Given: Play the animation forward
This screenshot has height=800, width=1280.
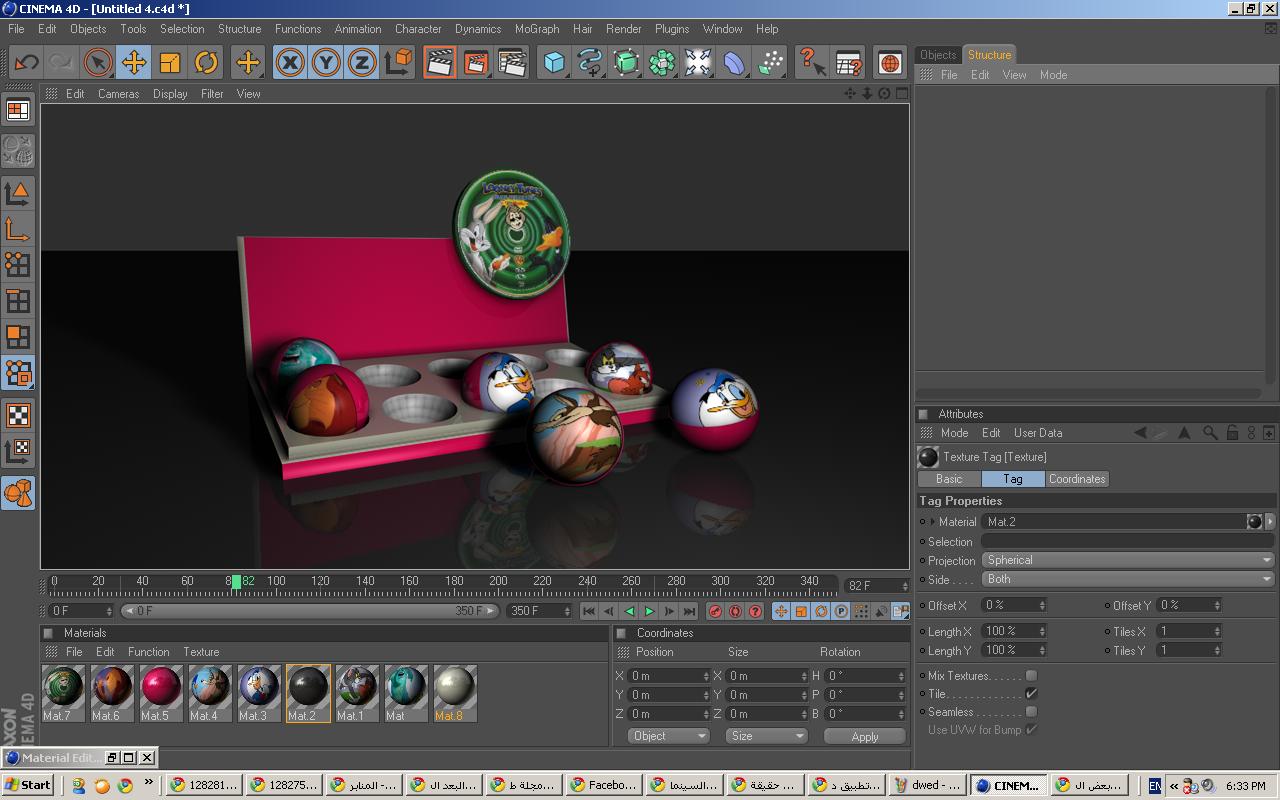Looking at the screenshot, I should pyautogui.click(x=649, y=611).
